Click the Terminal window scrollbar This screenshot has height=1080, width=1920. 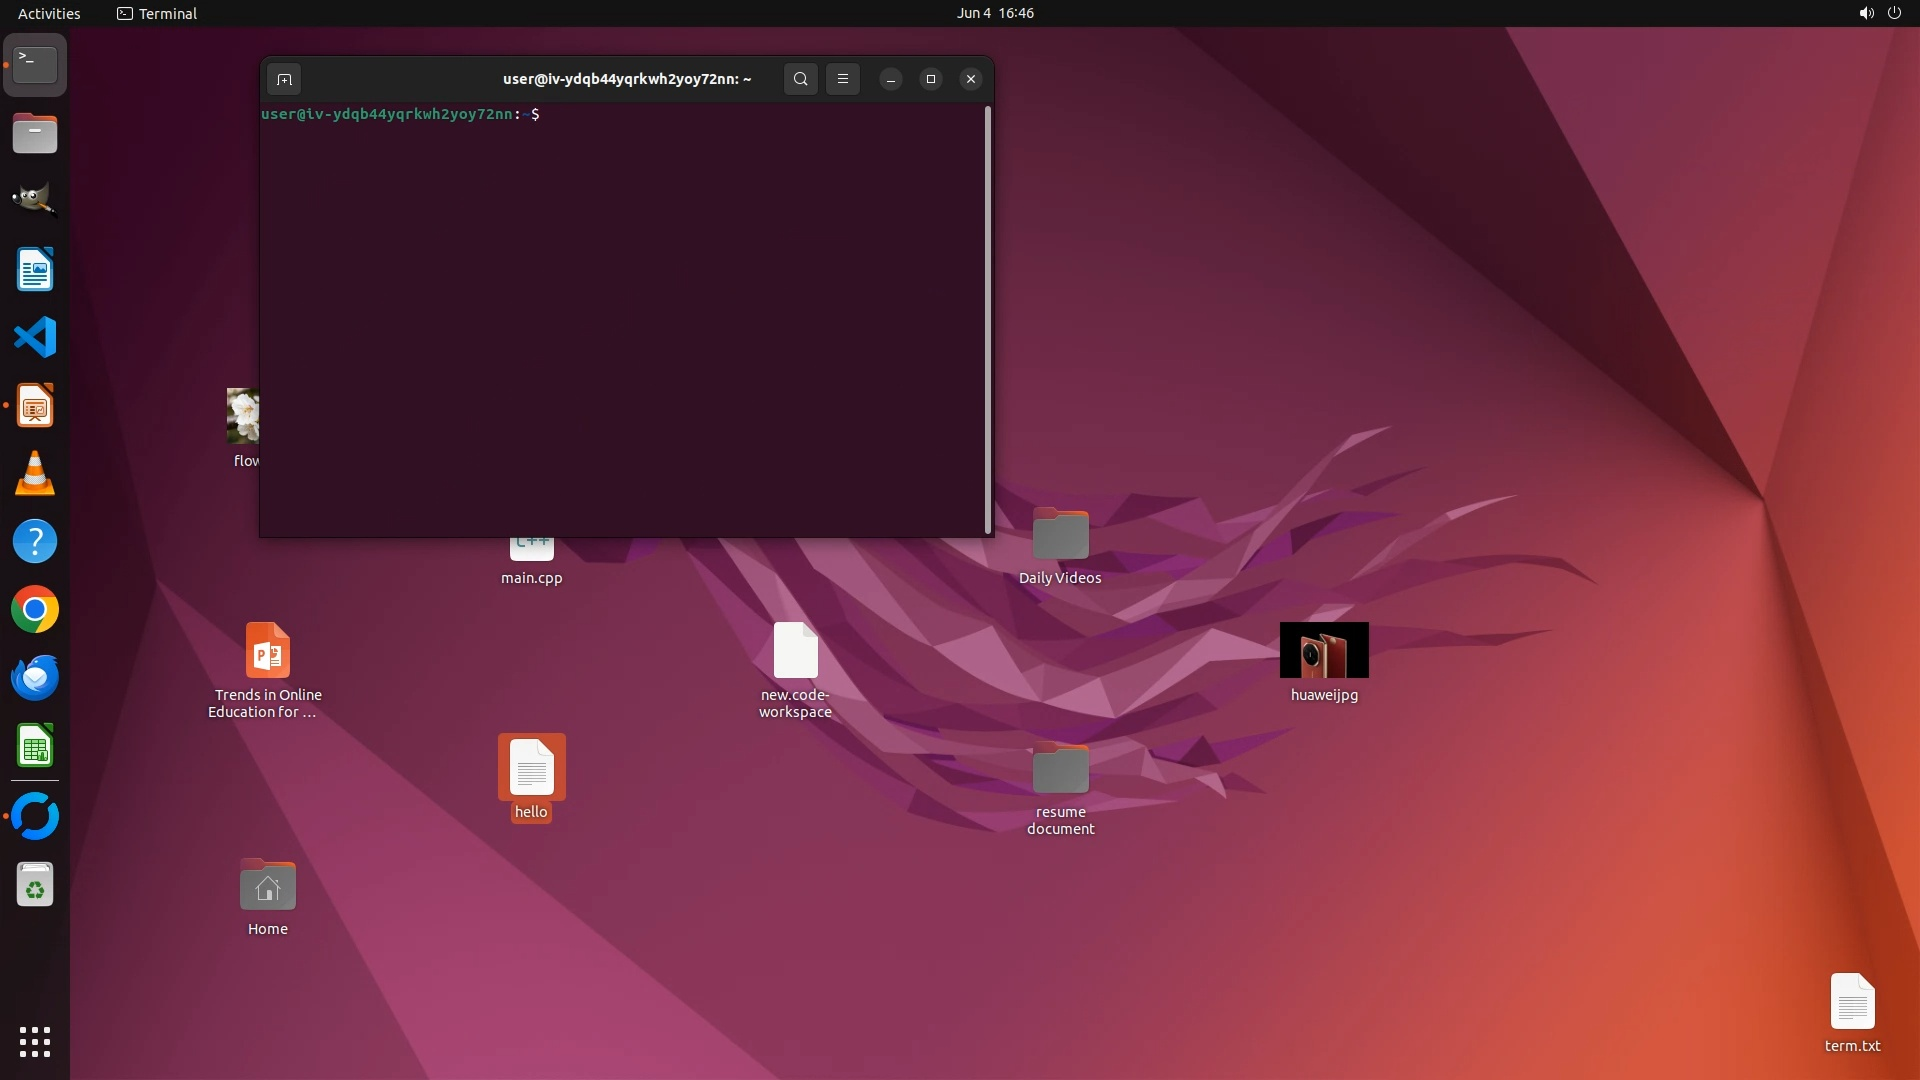[x=988, y=320]
